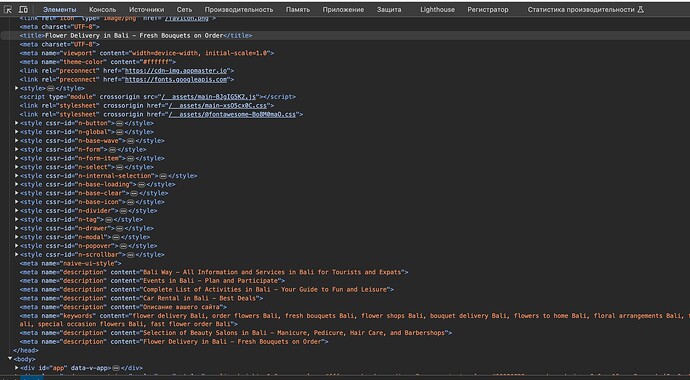Switch to the Консоль tab
690x380 pixels.
pos(103,10)
